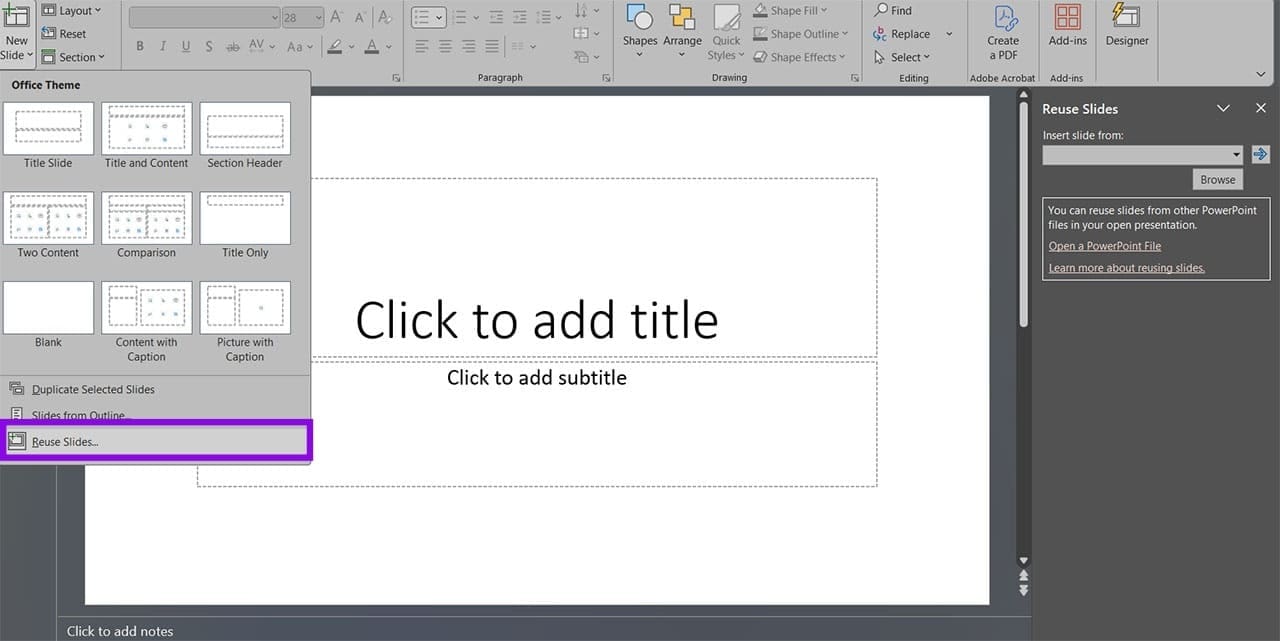Image resolution: width=1280 pixels, height=641 pixels.
Task: Click the Browse button in Reuse Slides
Action: (1217, 179)
